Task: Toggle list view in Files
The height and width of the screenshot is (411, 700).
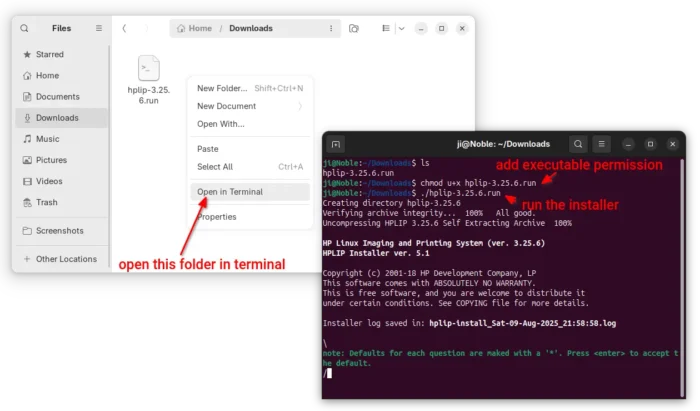Action: pos(385,29)
